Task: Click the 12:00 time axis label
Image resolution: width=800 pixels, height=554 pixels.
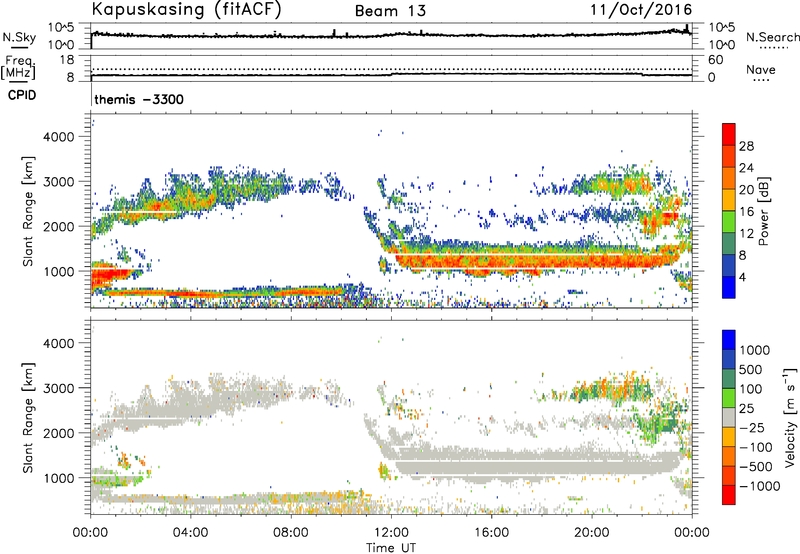Action: [x=391, y=533]
